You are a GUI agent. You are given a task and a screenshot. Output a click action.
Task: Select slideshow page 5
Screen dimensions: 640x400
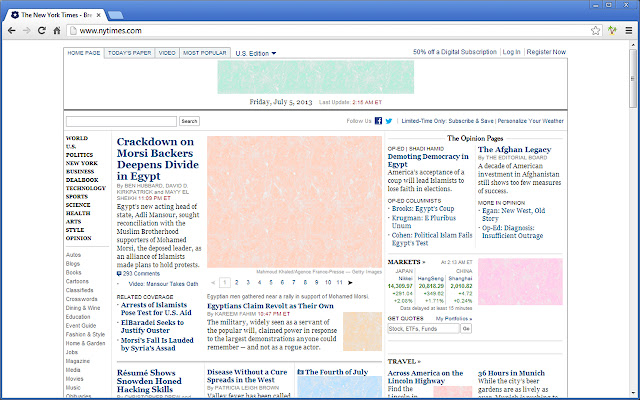(x=271, y=282)
